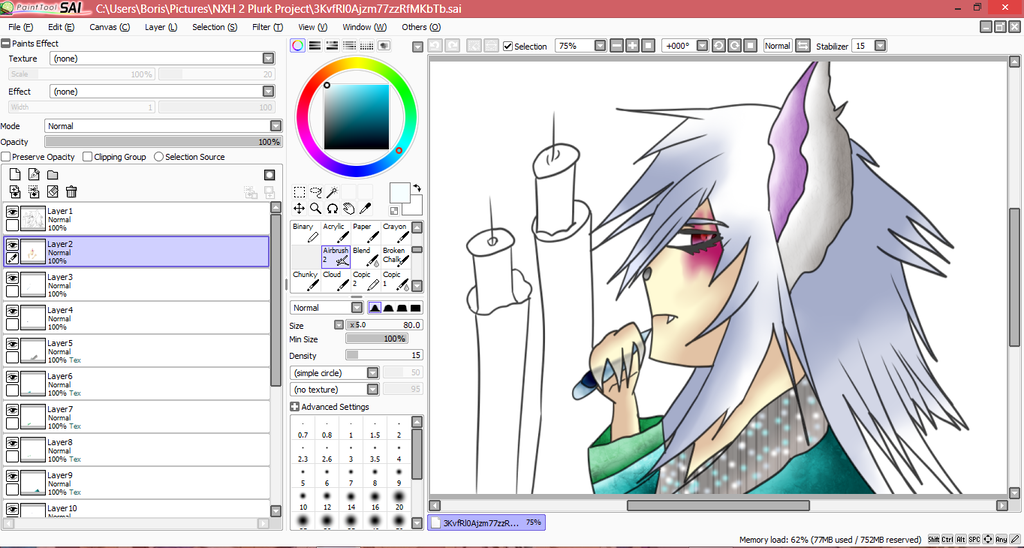Adjust the brush Density slider
This screenshot has height=548, width=1024.
384,355
